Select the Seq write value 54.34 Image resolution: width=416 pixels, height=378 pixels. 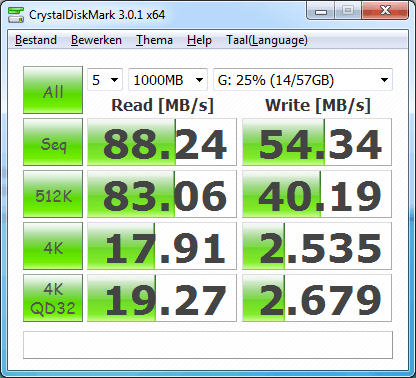317,142
